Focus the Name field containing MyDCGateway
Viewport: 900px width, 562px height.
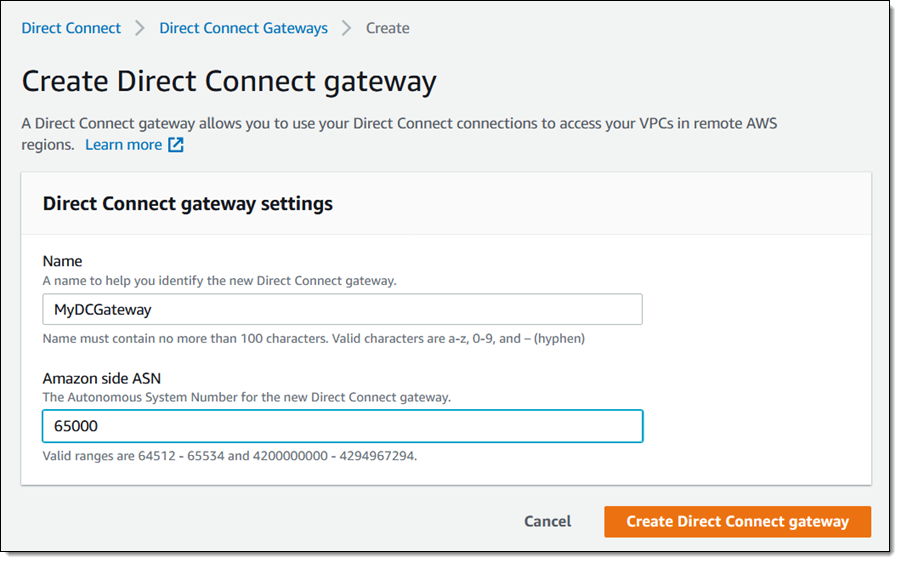pyautogui.click(x=342, y=310)
